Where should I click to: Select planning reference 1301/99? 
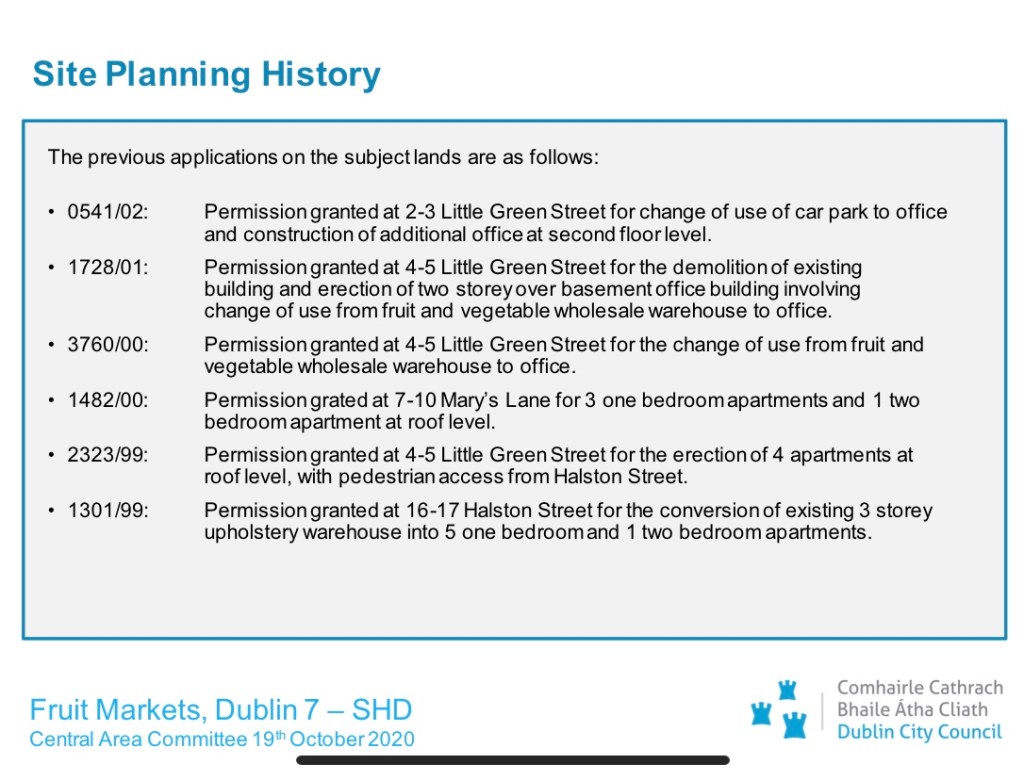pyautogui.click(x=107, y=511)
